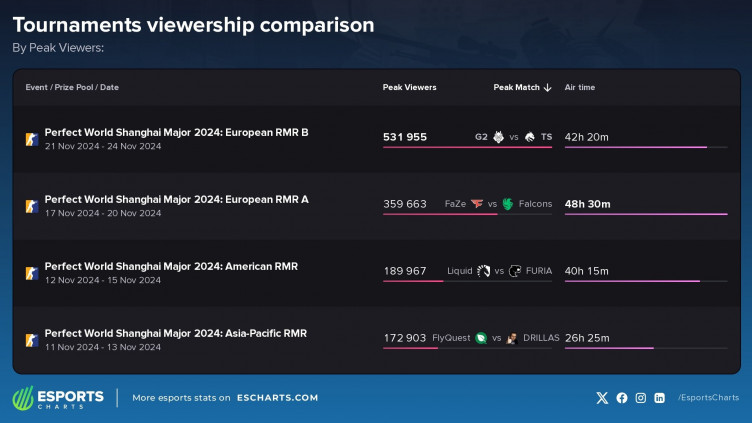
Task: Click the date 21 Nov 2024 - 24 Nov 2024
Action: point(103,146)
